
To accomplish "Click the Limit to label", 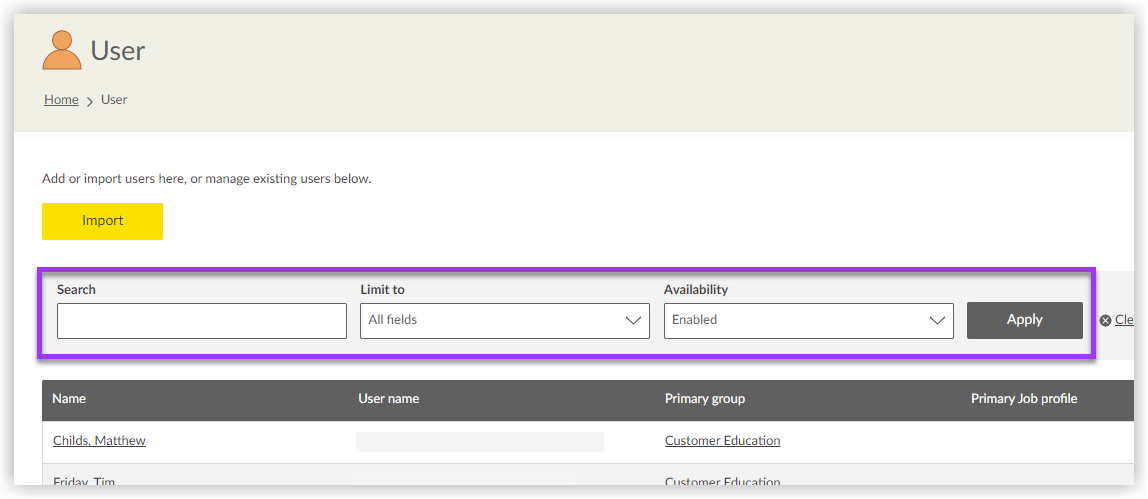I will click(382, 290).
